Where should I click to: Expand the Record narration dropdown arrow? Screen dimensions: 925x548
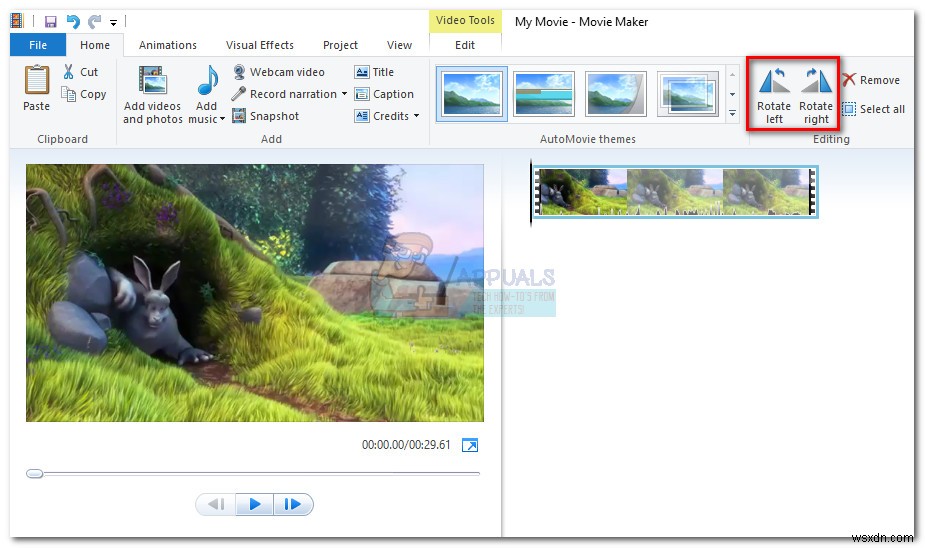point(344,94)
